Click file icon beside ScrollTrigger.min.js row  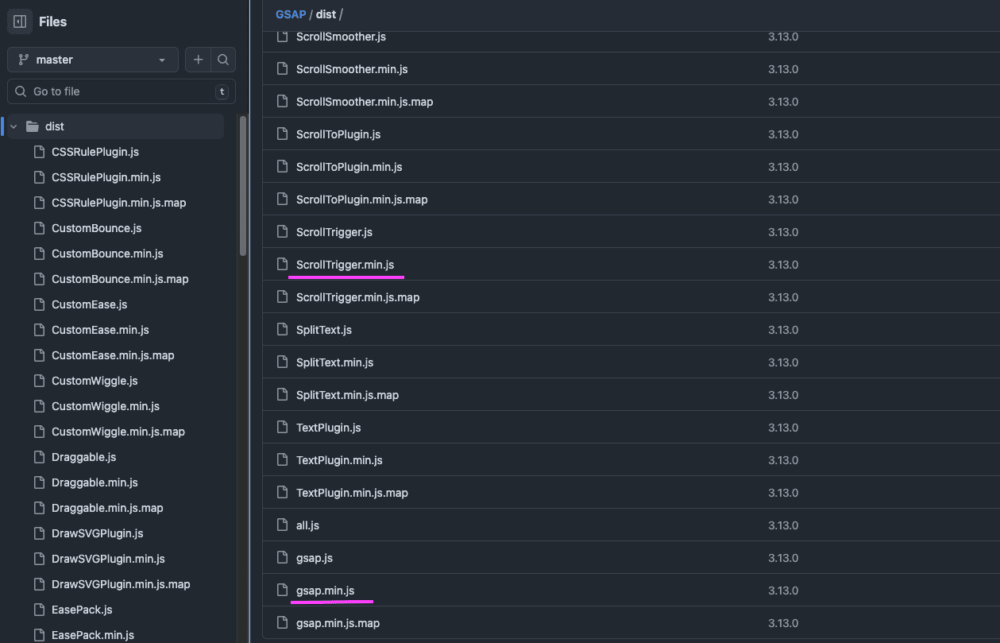[282, 265]
